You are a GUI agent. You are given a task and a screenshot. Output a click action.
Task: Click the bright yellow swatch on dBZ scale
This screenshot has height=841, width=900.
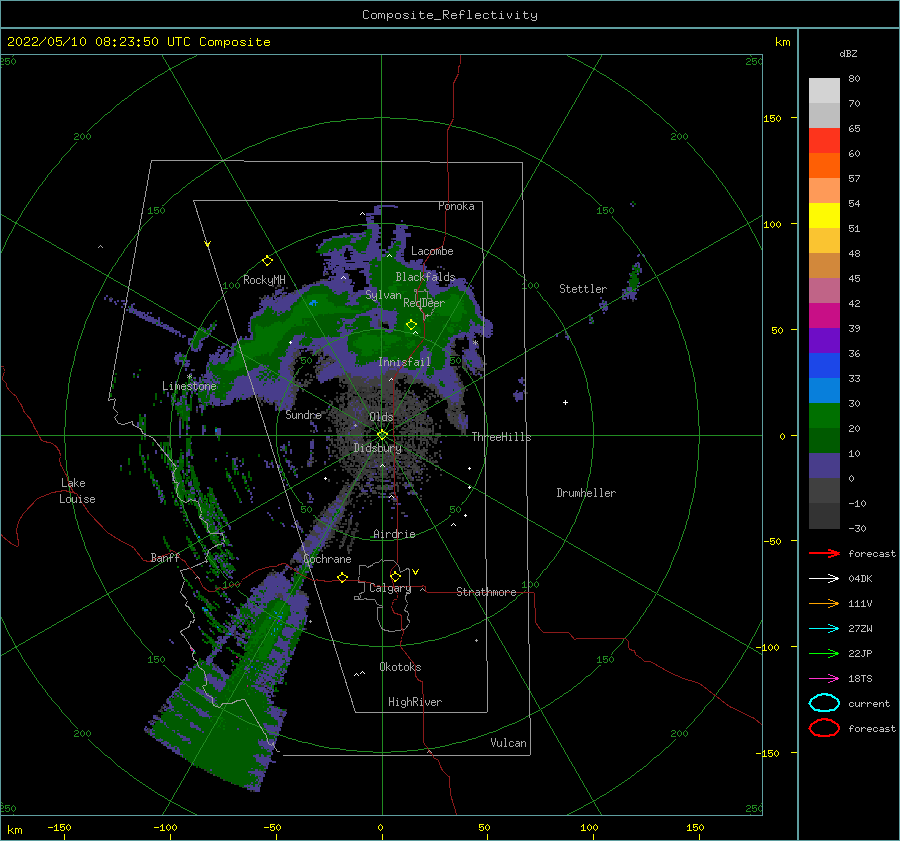pyautogui.click(x=824, y=216)
